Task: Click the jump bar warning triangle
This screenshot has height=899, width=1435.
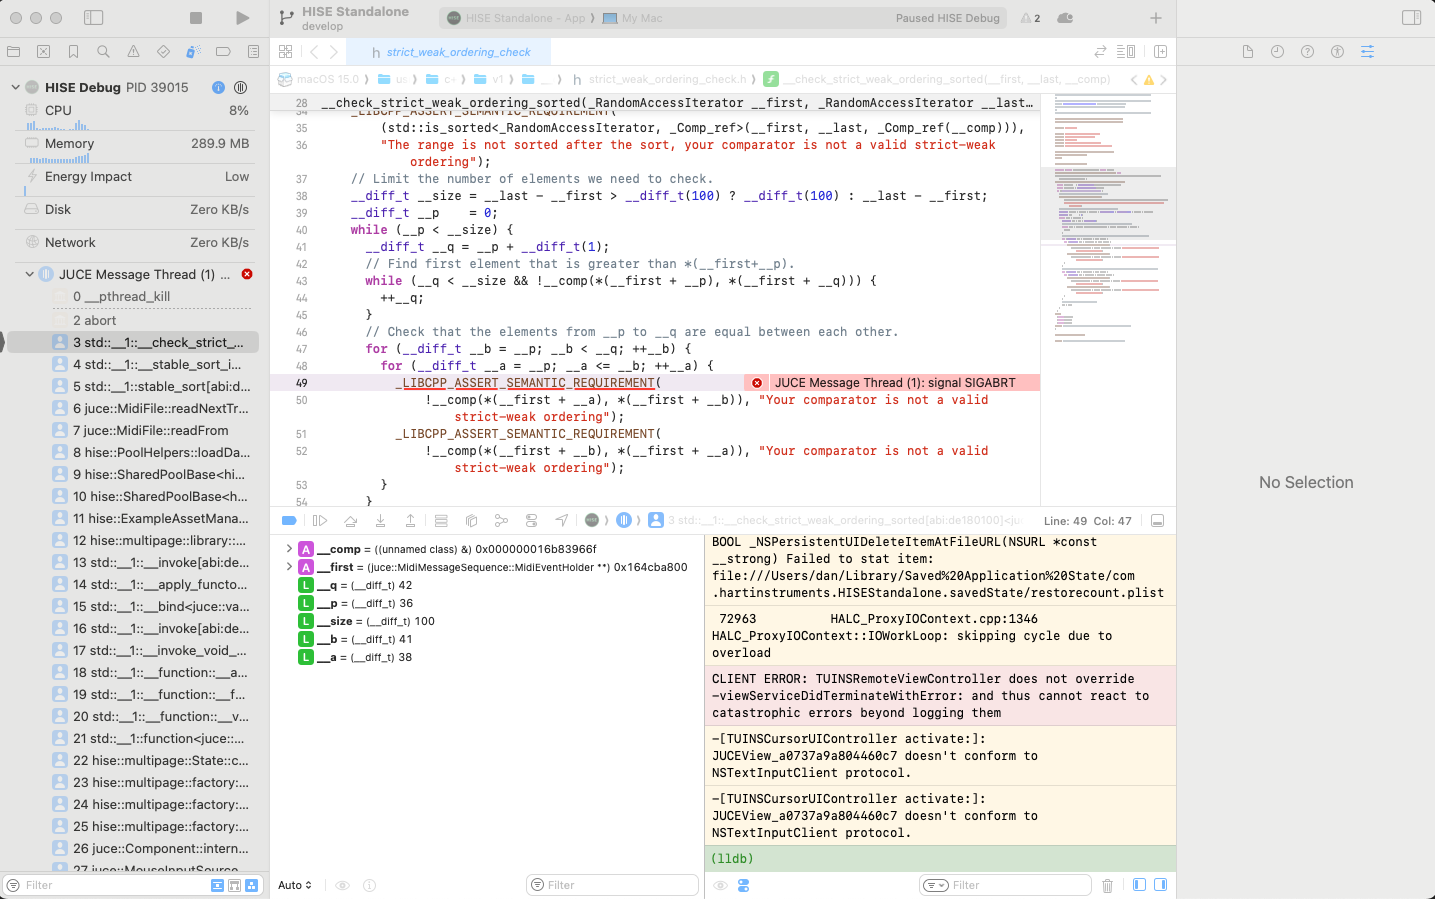Action: coord(1148,80)
